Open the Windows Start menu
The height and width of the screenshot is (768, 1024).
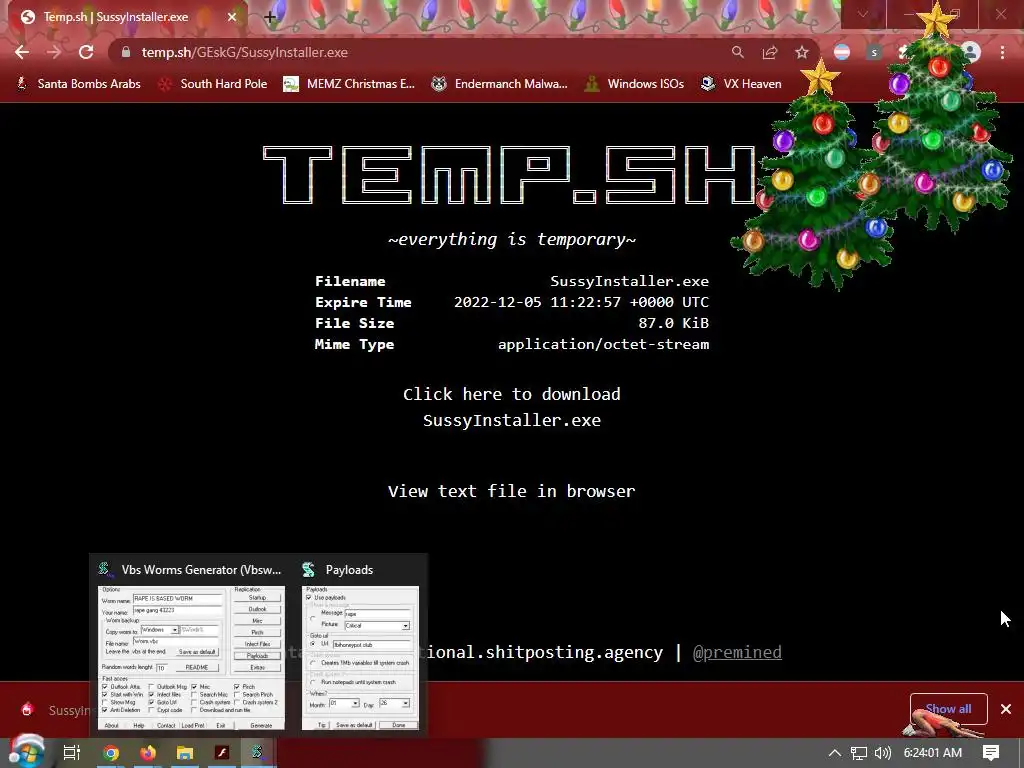[26, 752]
